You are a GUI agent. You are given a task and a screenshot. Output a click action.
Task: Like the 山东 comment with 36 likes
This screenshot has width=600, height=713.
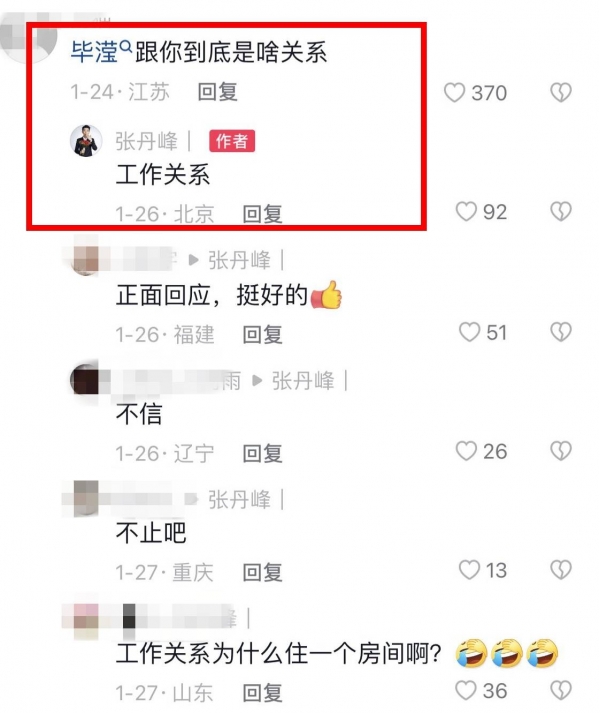coord(466,690)
